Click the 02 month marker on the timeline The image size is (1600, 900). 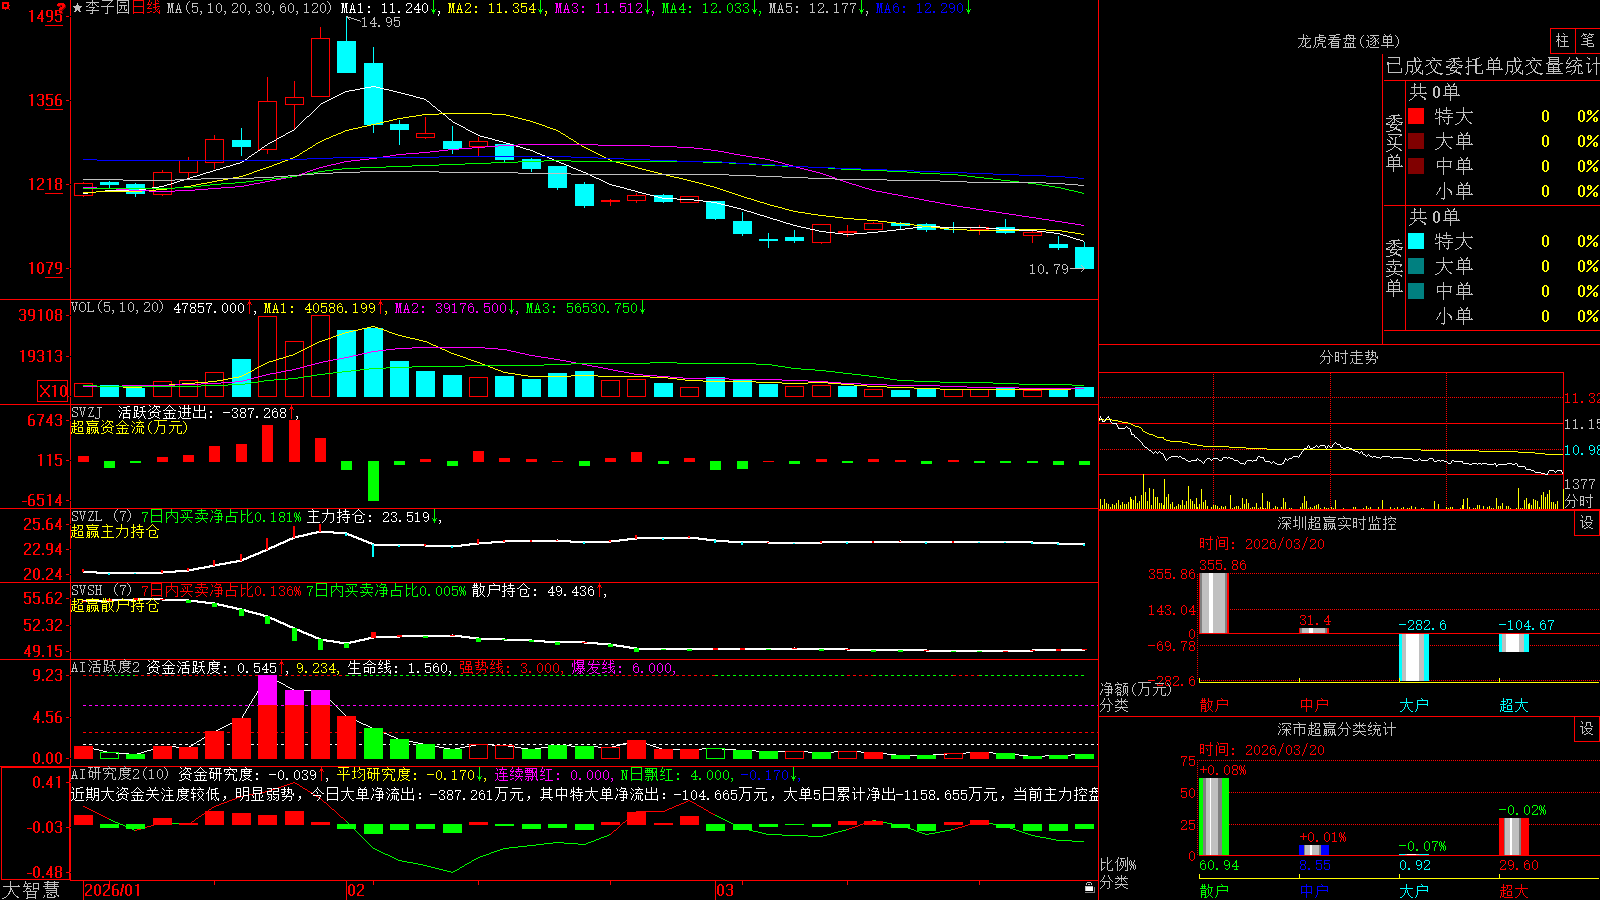[x=356, y=890]
